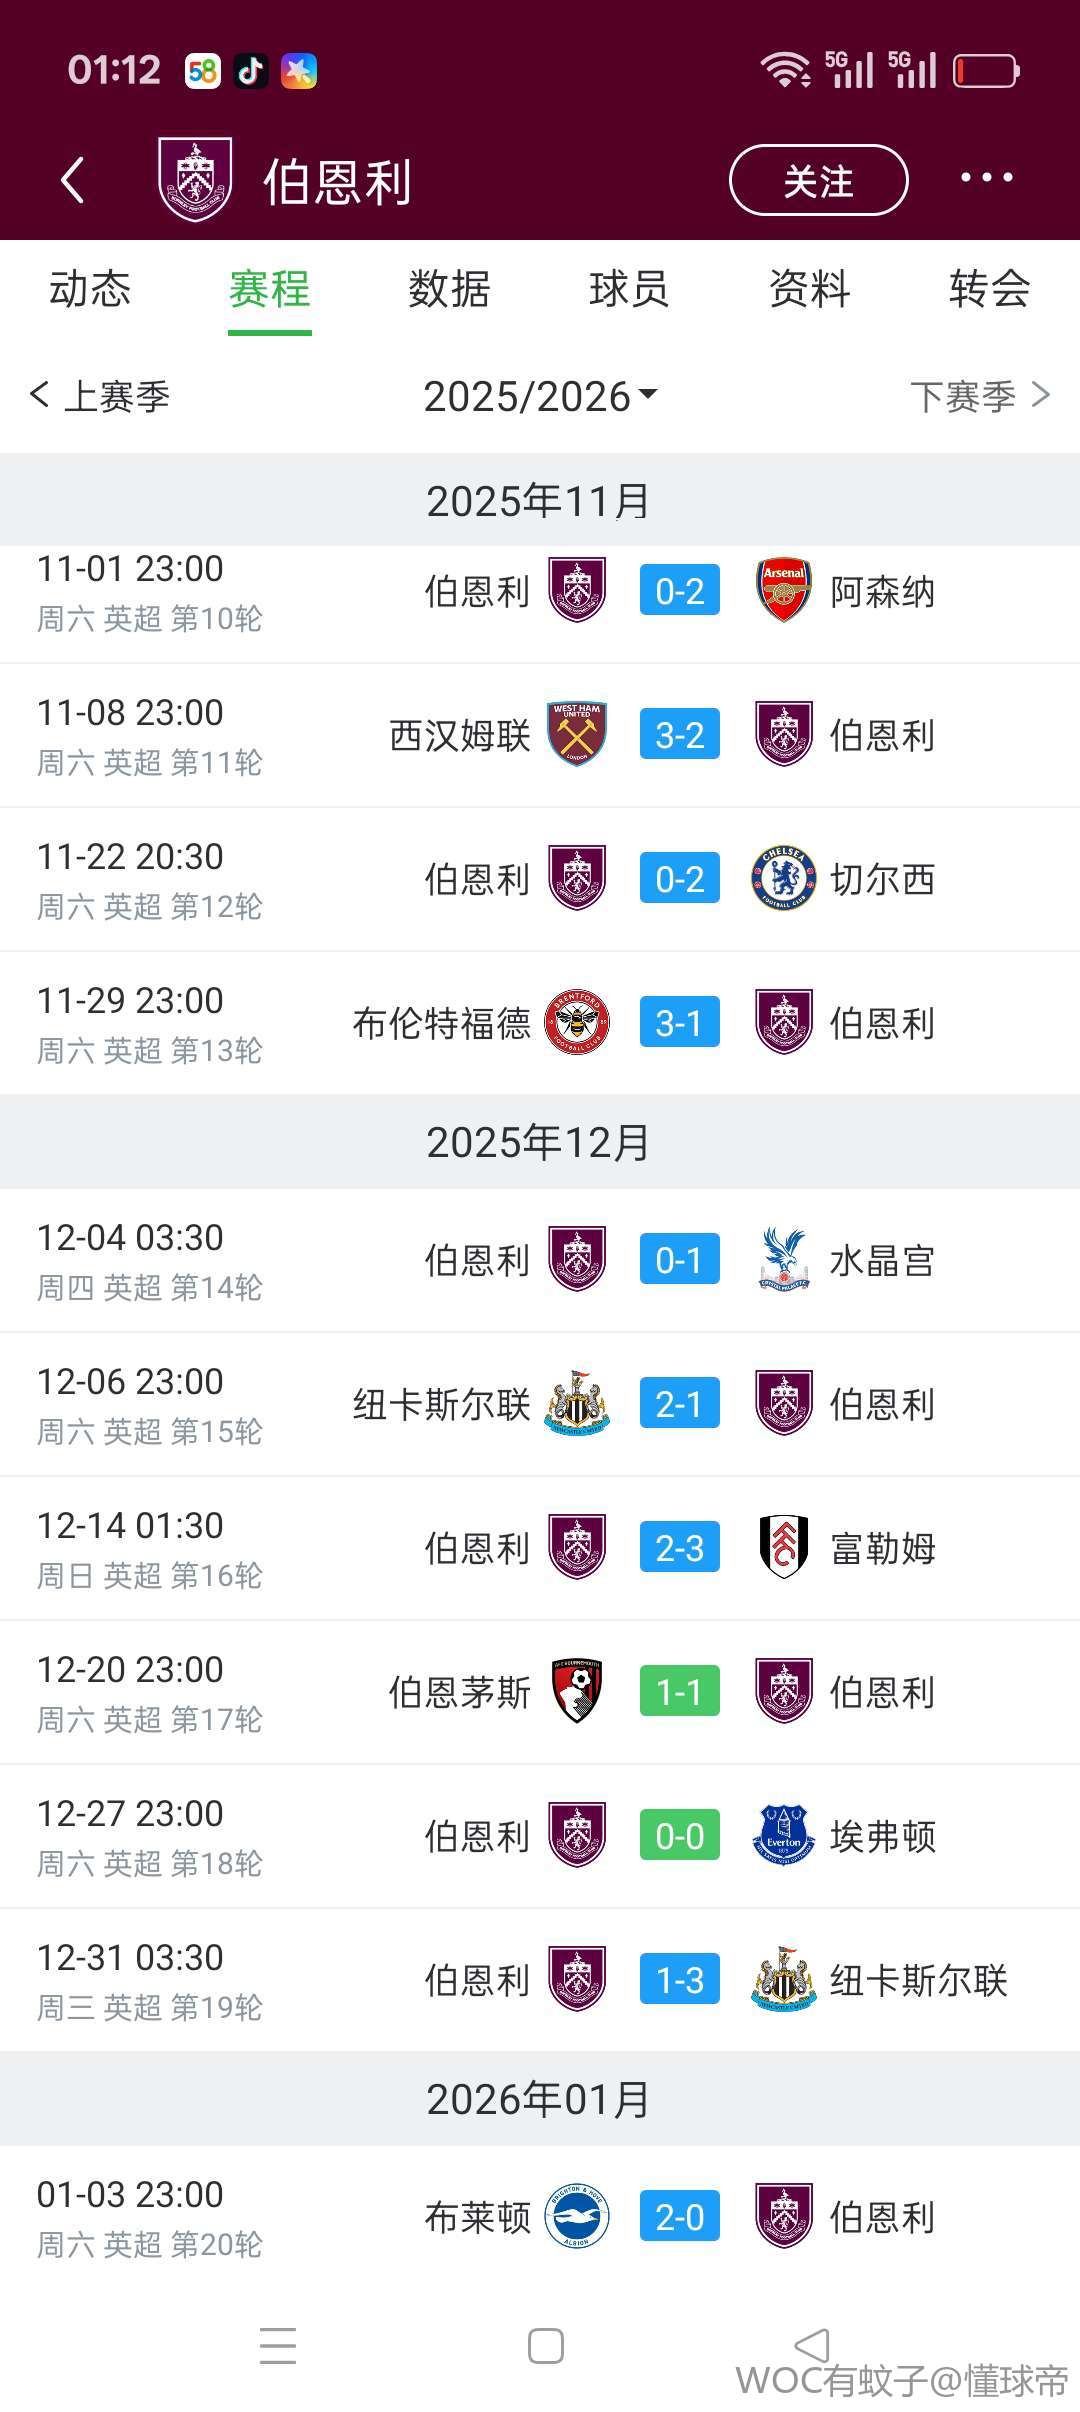1080x2412 pixels.
Task: Expand the 2025/2026 season dropdown
Action: (540, 396)
